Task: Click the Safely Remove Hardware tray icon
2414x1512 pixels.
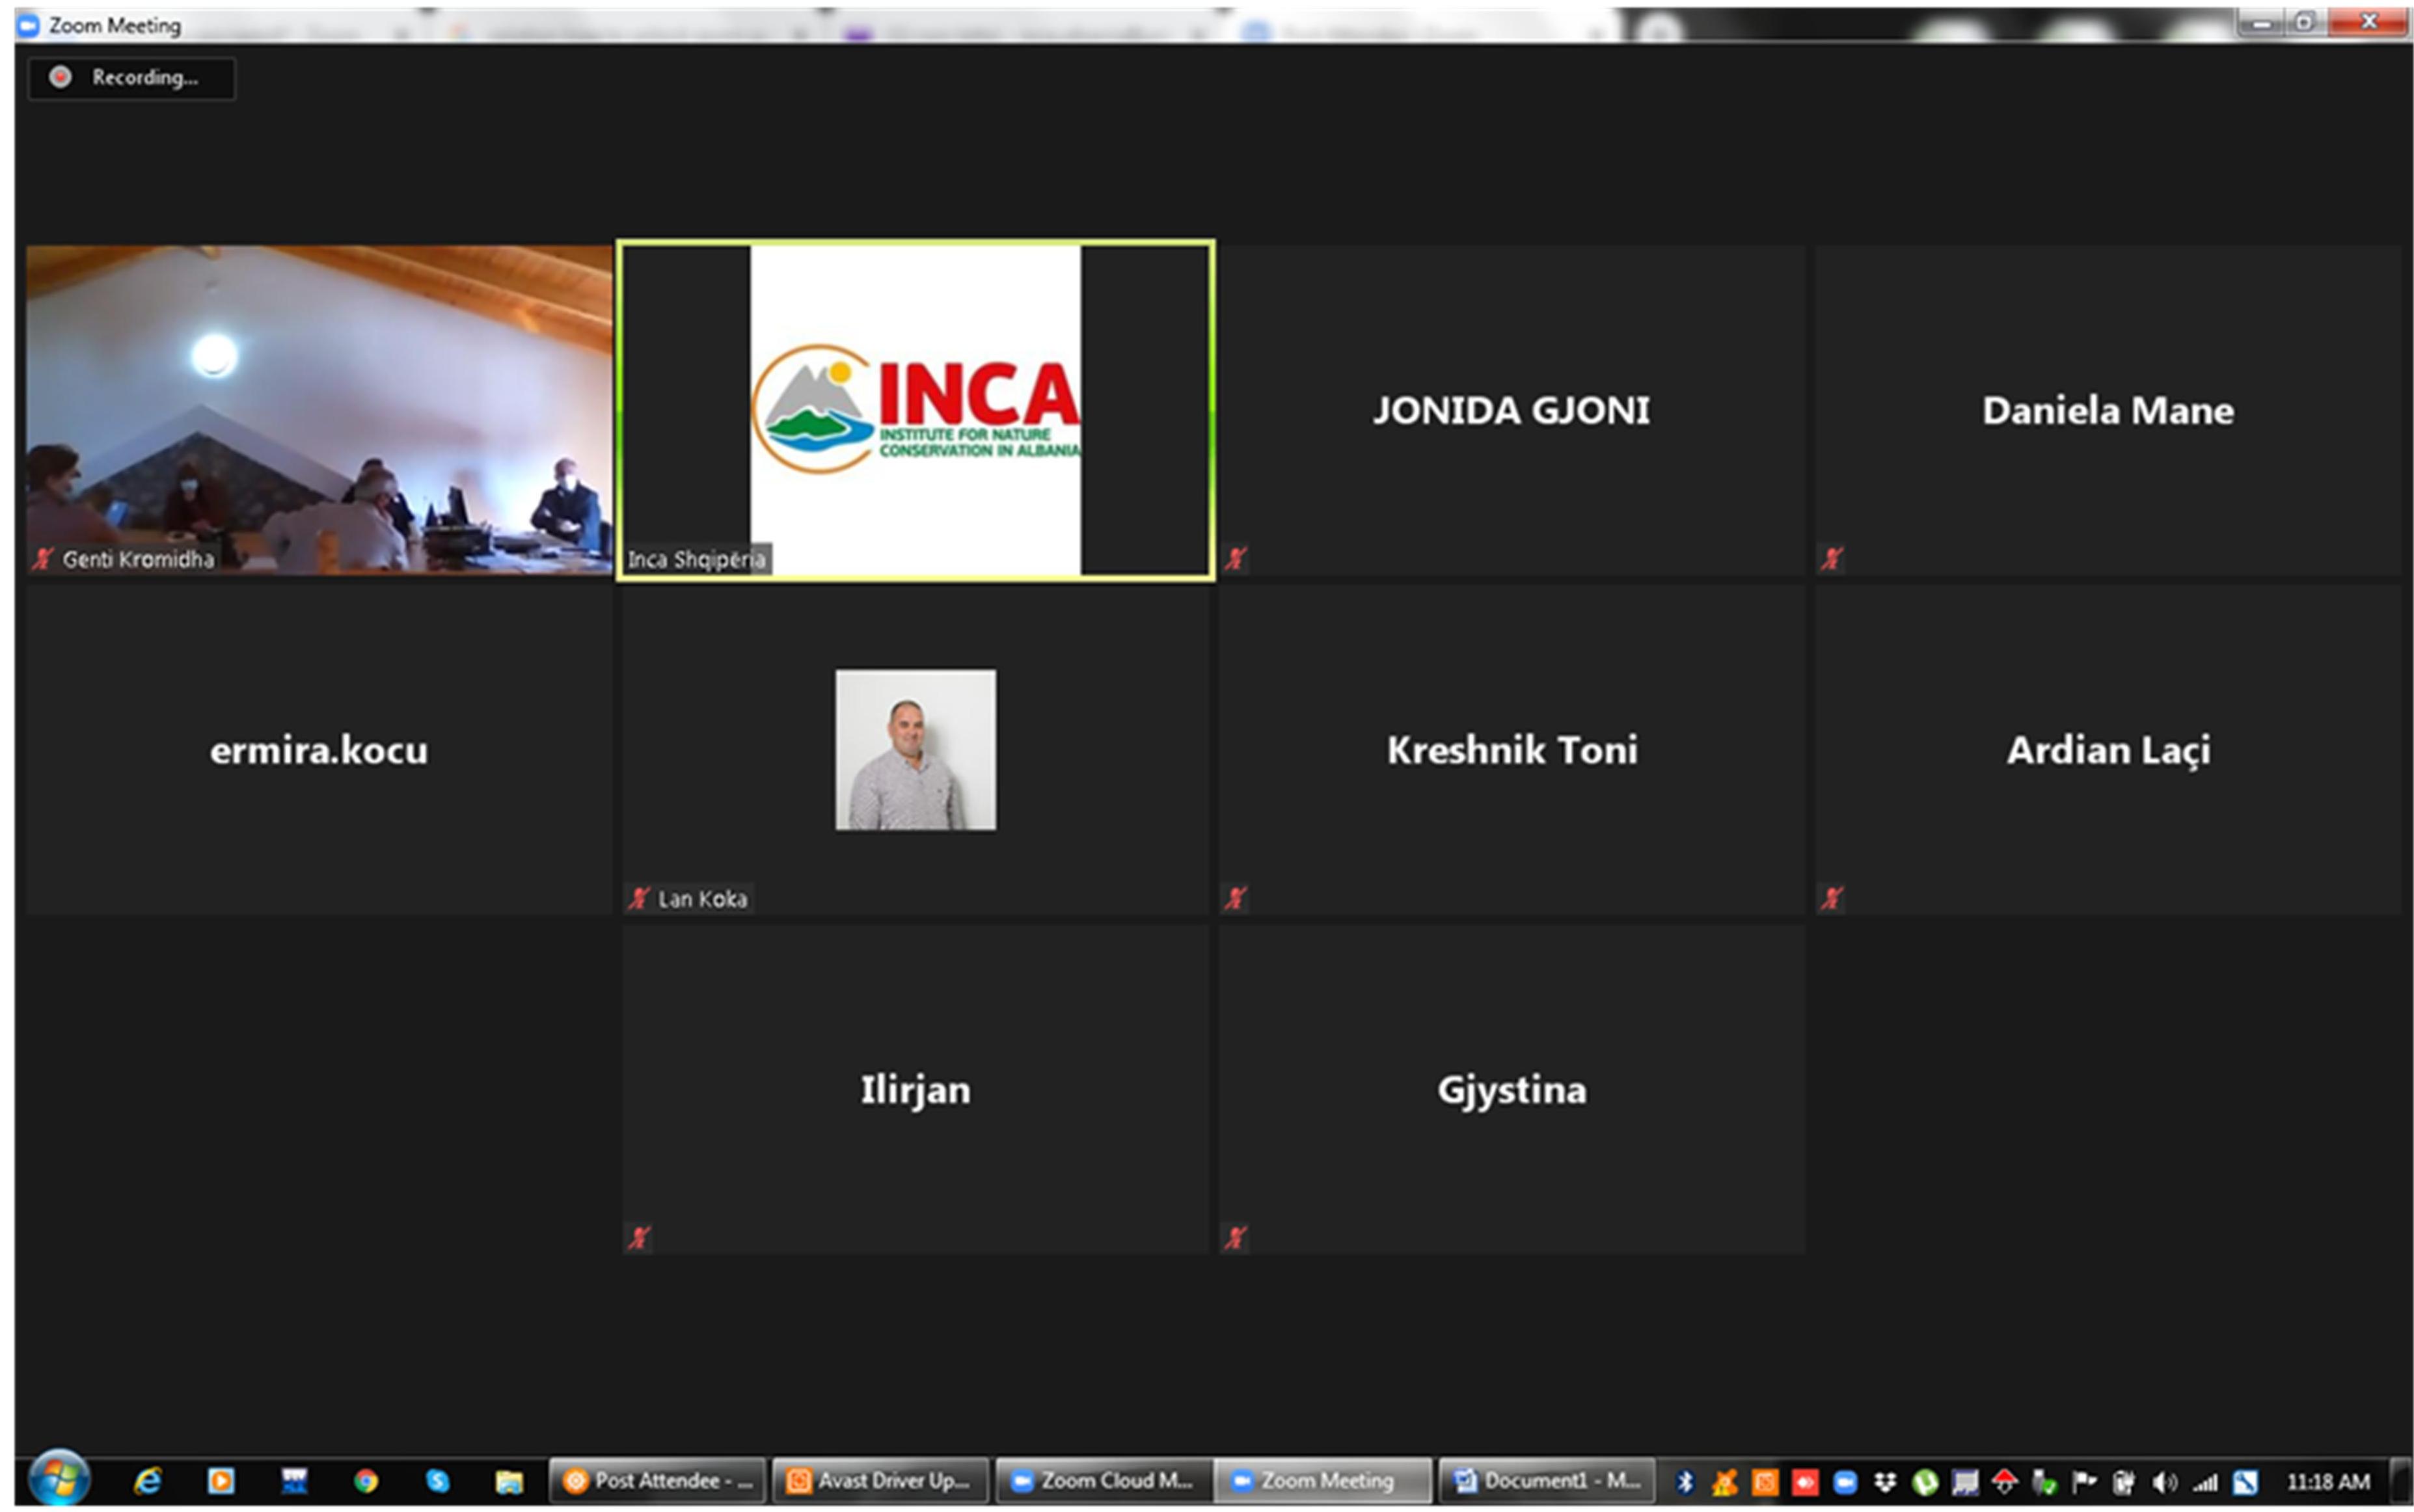Action: coord(2044,1482)
